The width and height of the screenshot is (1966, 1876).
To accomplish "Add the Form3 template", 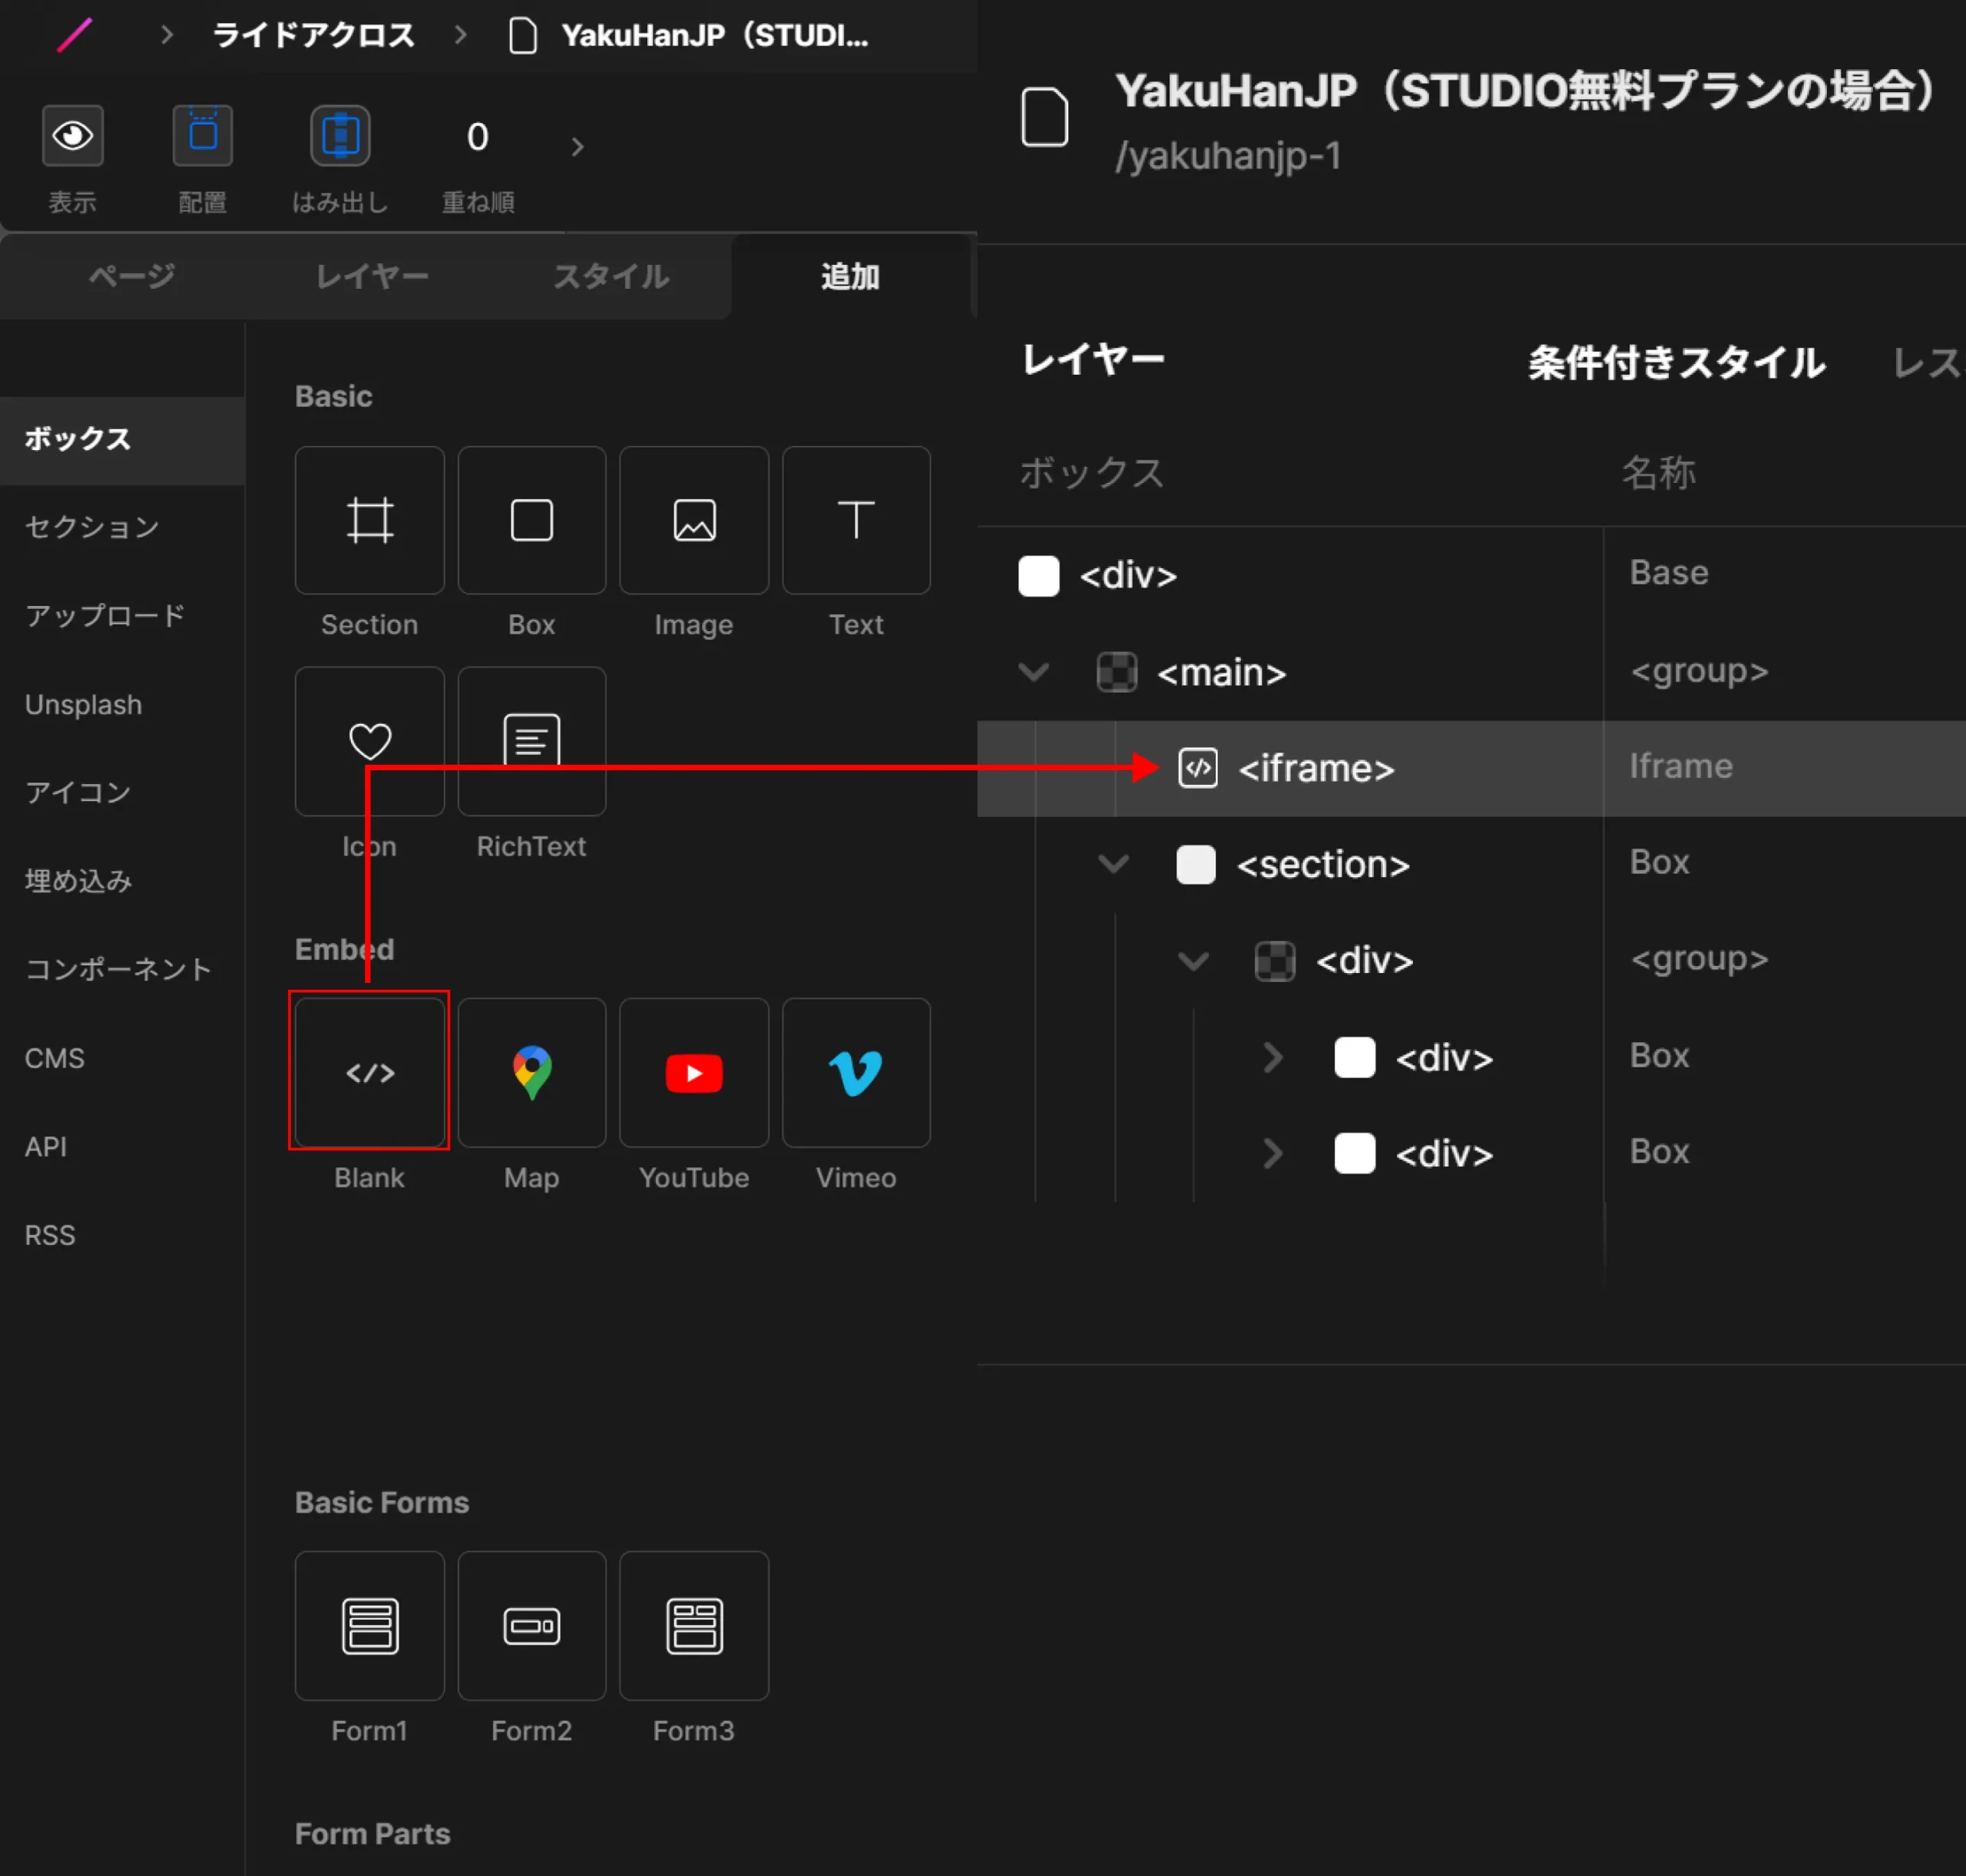I will point(694,1625).
